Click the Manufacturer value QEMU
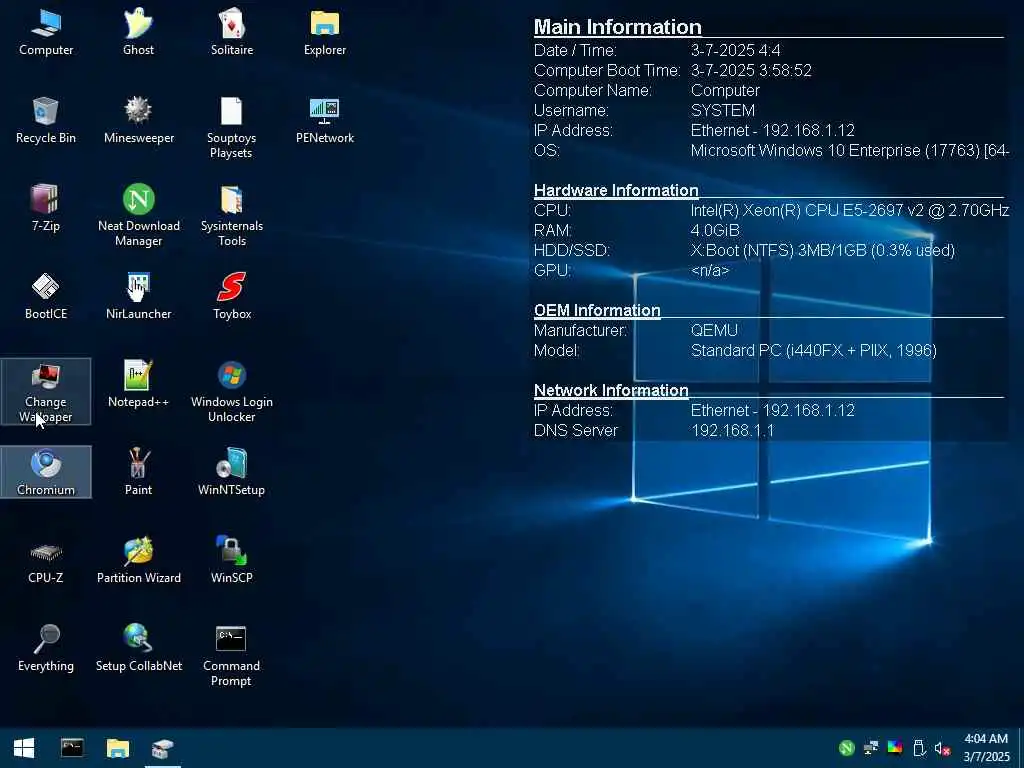This screenshot has height=768, width=1024. (714, 330)
